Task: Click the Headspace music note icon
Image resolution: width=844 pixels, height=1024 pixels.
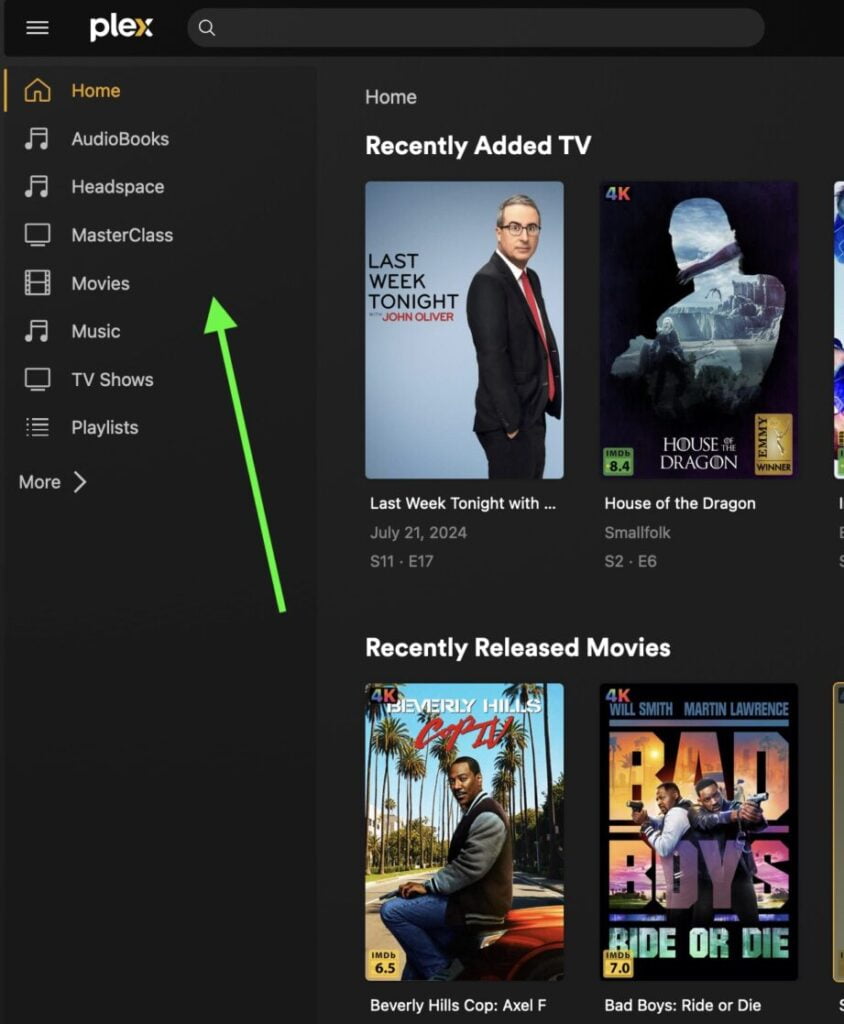Action: 37,187
